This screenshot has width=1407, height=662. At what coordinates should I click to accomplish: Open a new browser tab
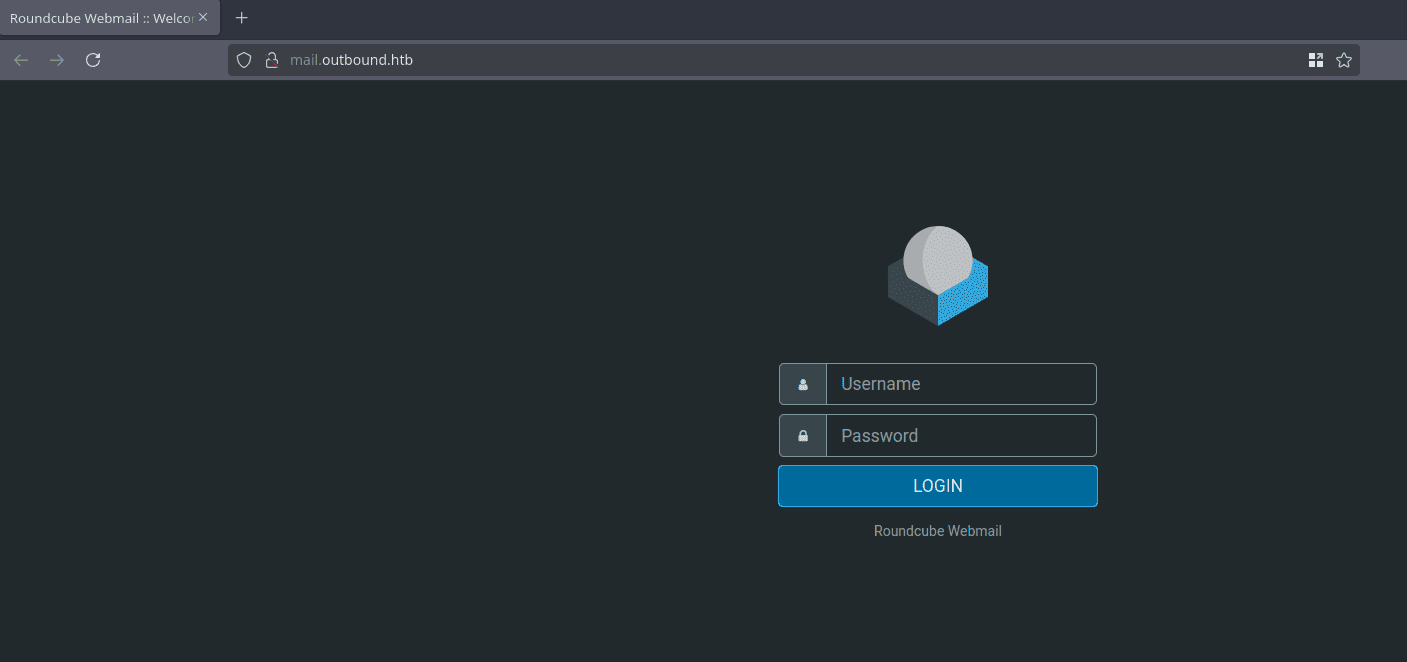[x=241, y=18]
